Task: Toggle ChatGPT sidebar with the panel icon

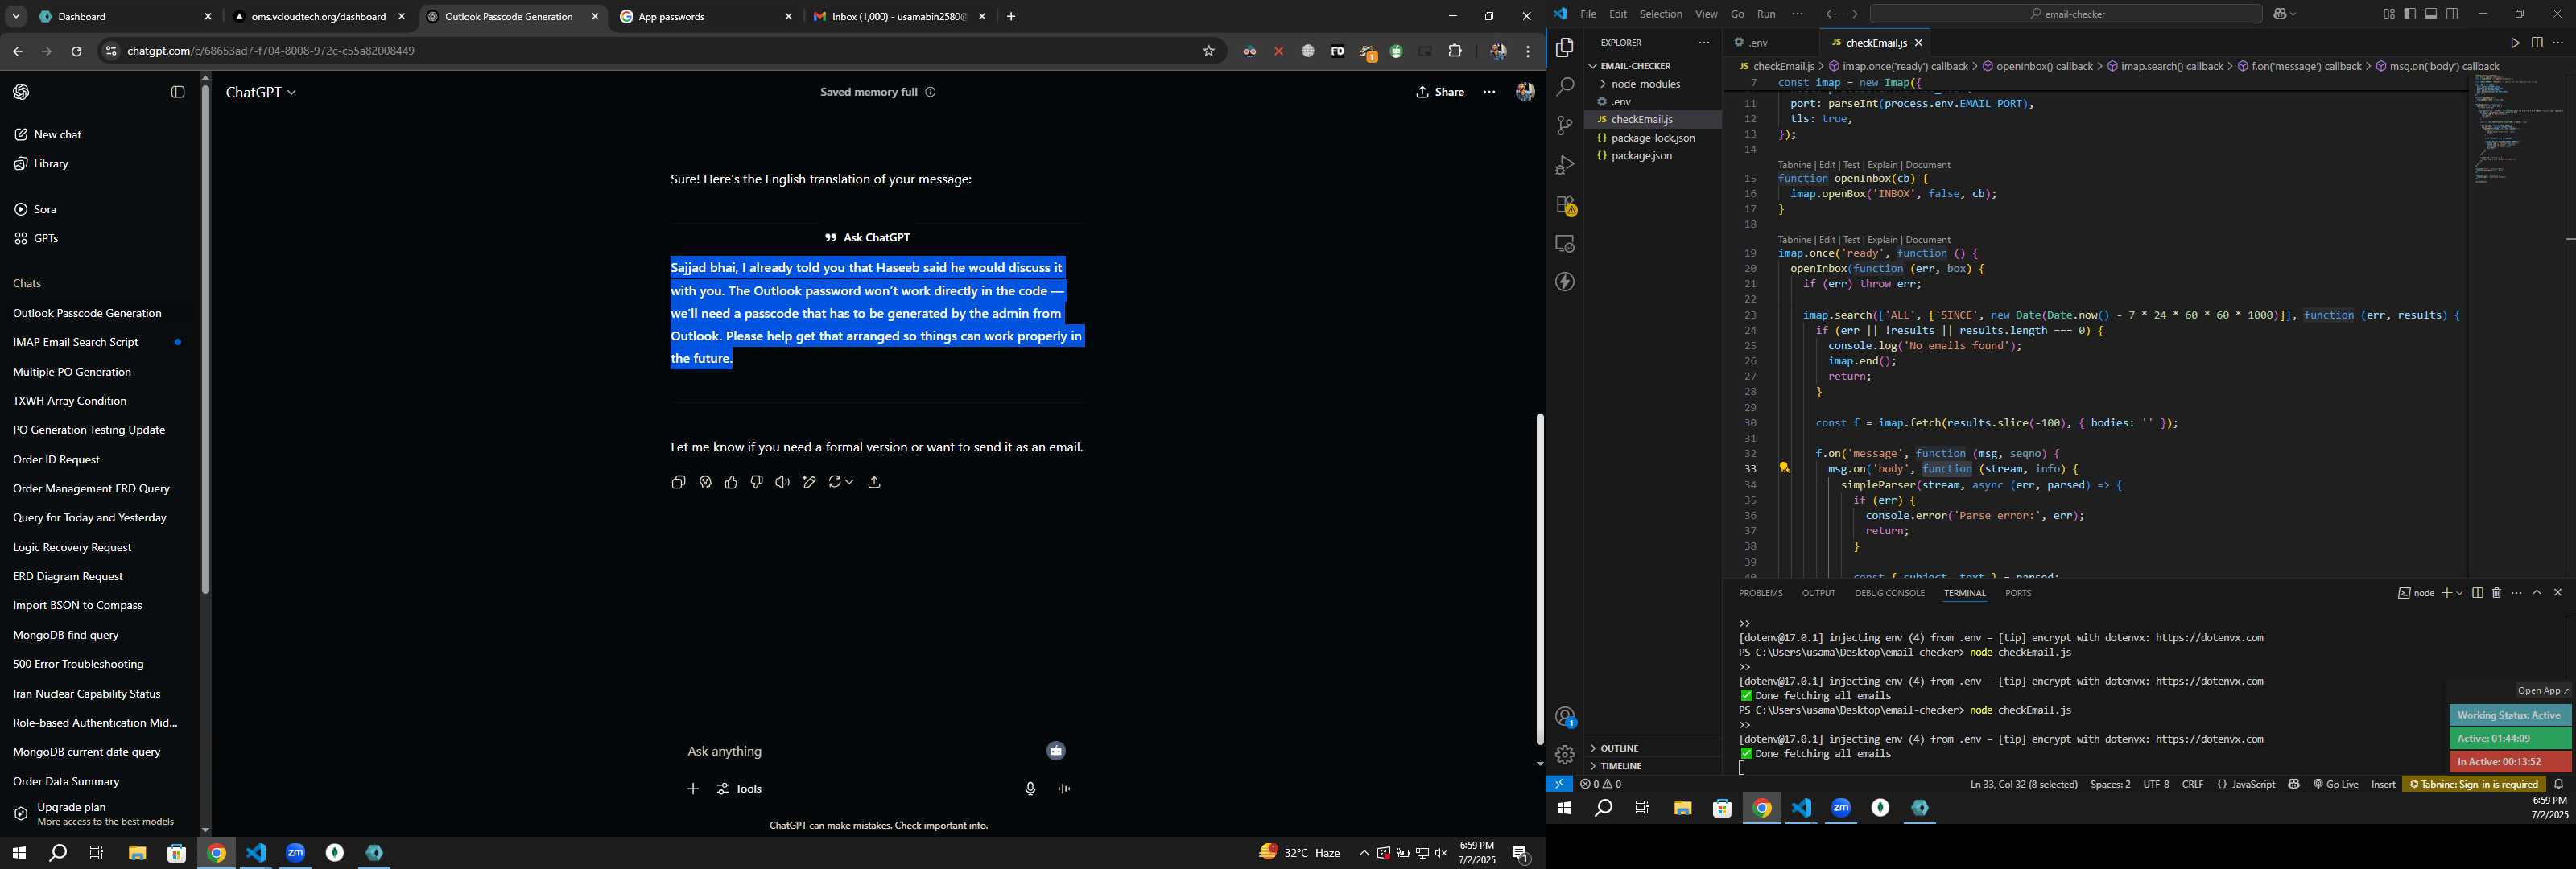Action: click(x=178, y=92)
